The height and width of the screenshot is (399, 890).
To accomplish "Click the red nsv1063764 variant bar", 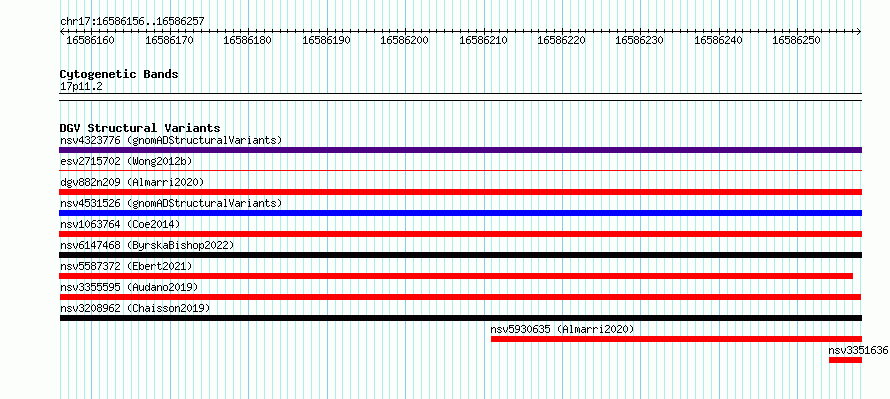I will tap(460, 234).
